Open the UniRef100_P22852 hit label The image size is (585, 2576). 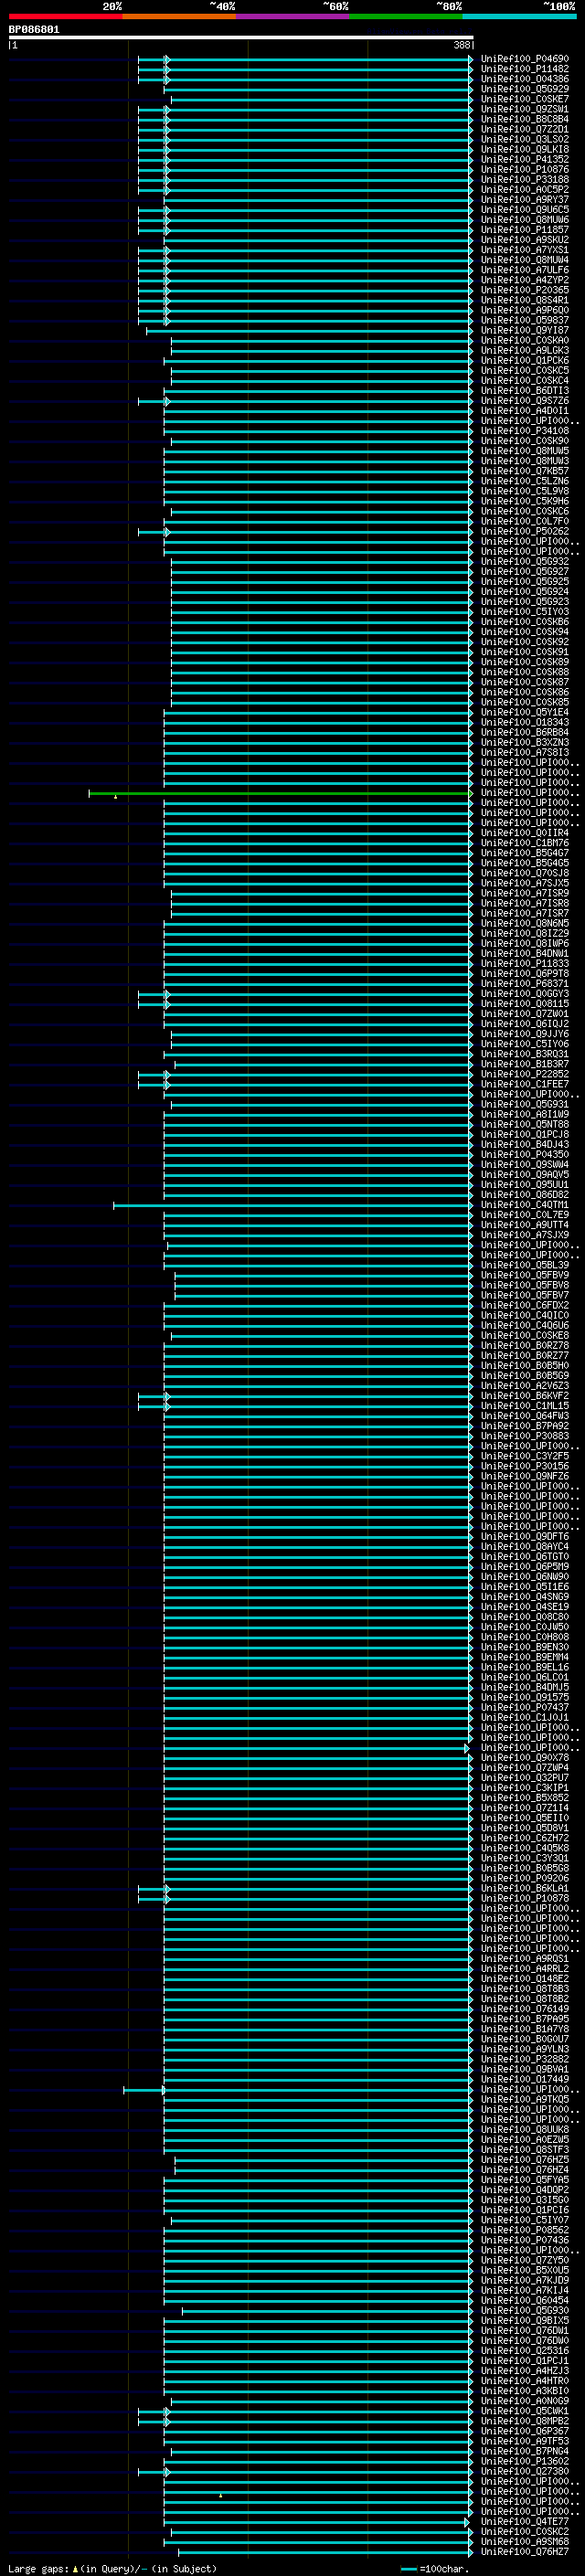pyautogui.click(x=525, y=1074)
